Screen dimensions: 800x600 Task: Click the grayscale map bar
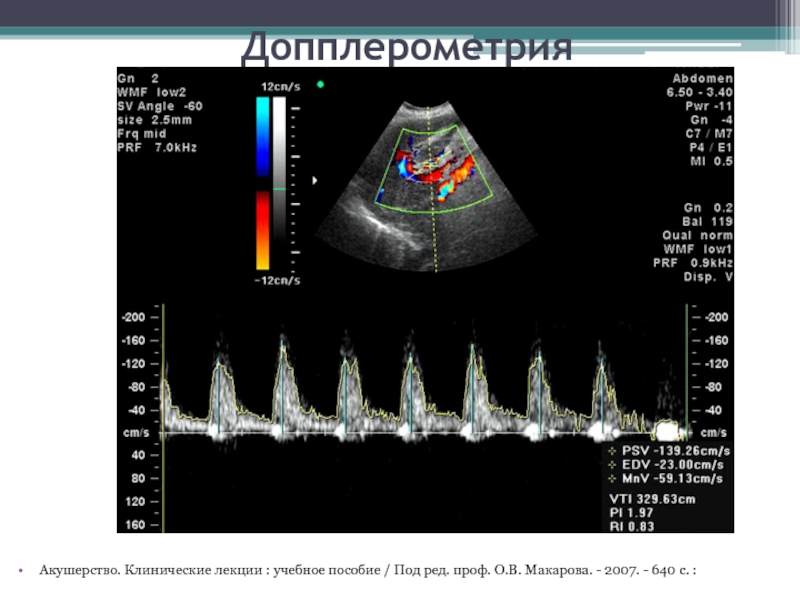280,168
